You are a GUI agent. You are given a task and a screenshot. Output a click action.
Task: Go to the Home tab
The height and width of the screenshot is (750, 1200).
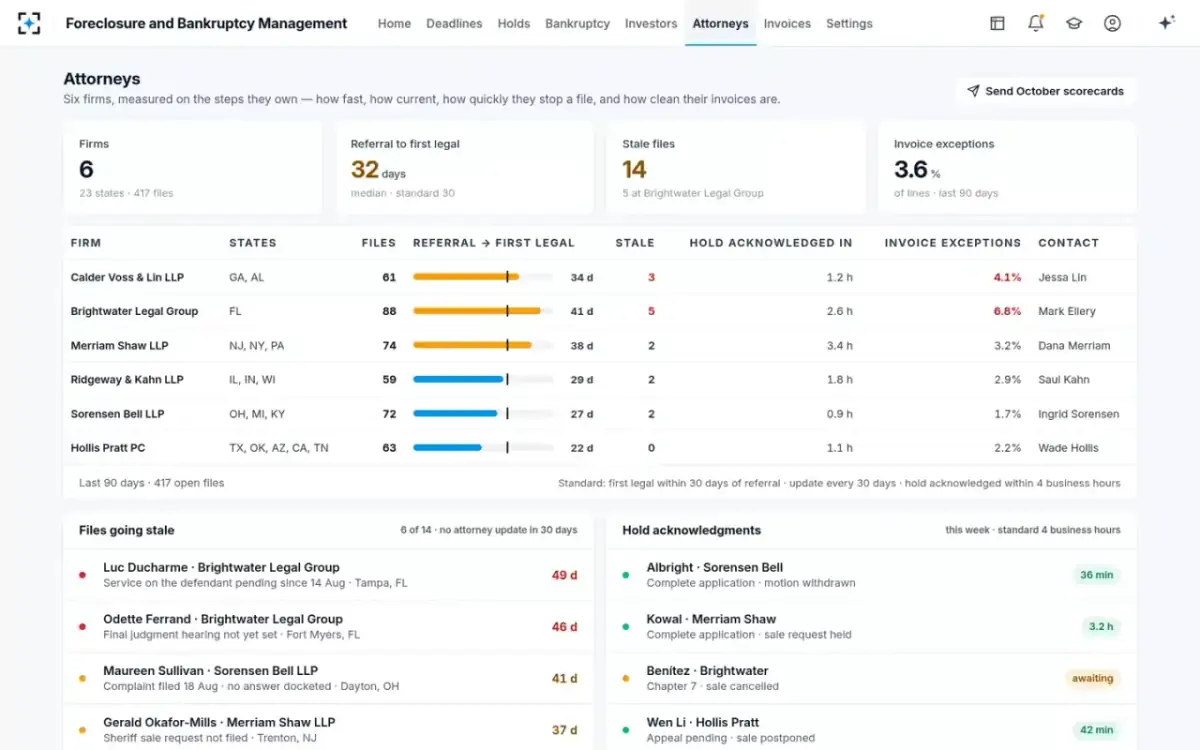pos(394,23)
